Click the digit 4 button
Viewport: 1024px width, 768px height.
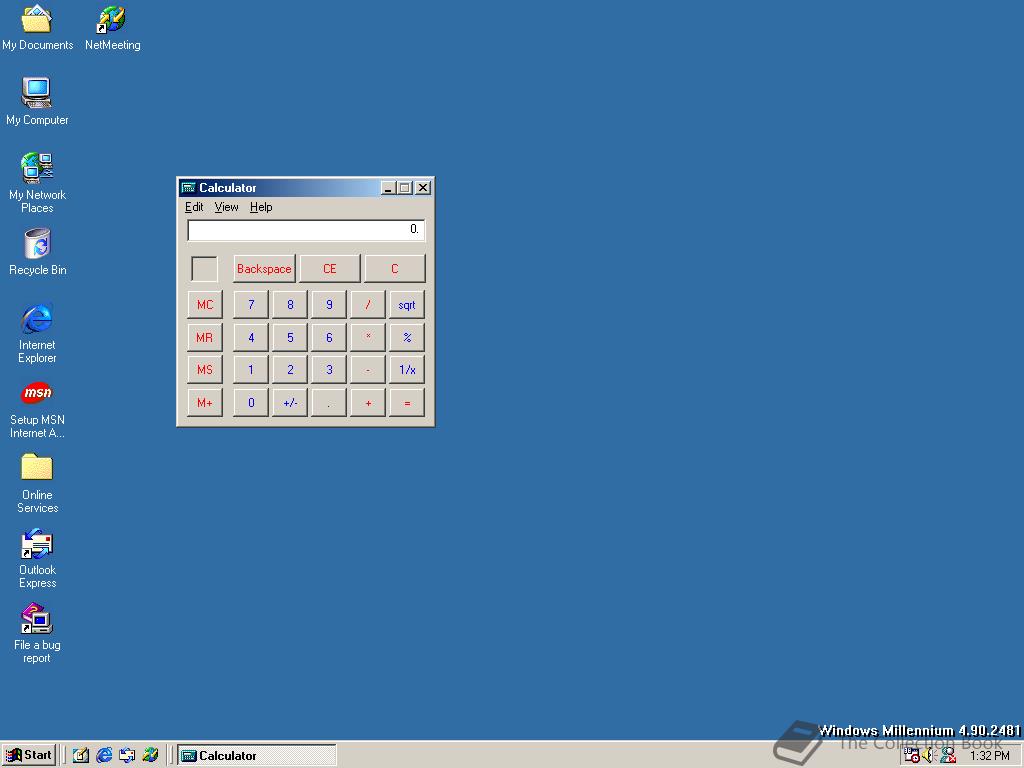pos(251,338)
